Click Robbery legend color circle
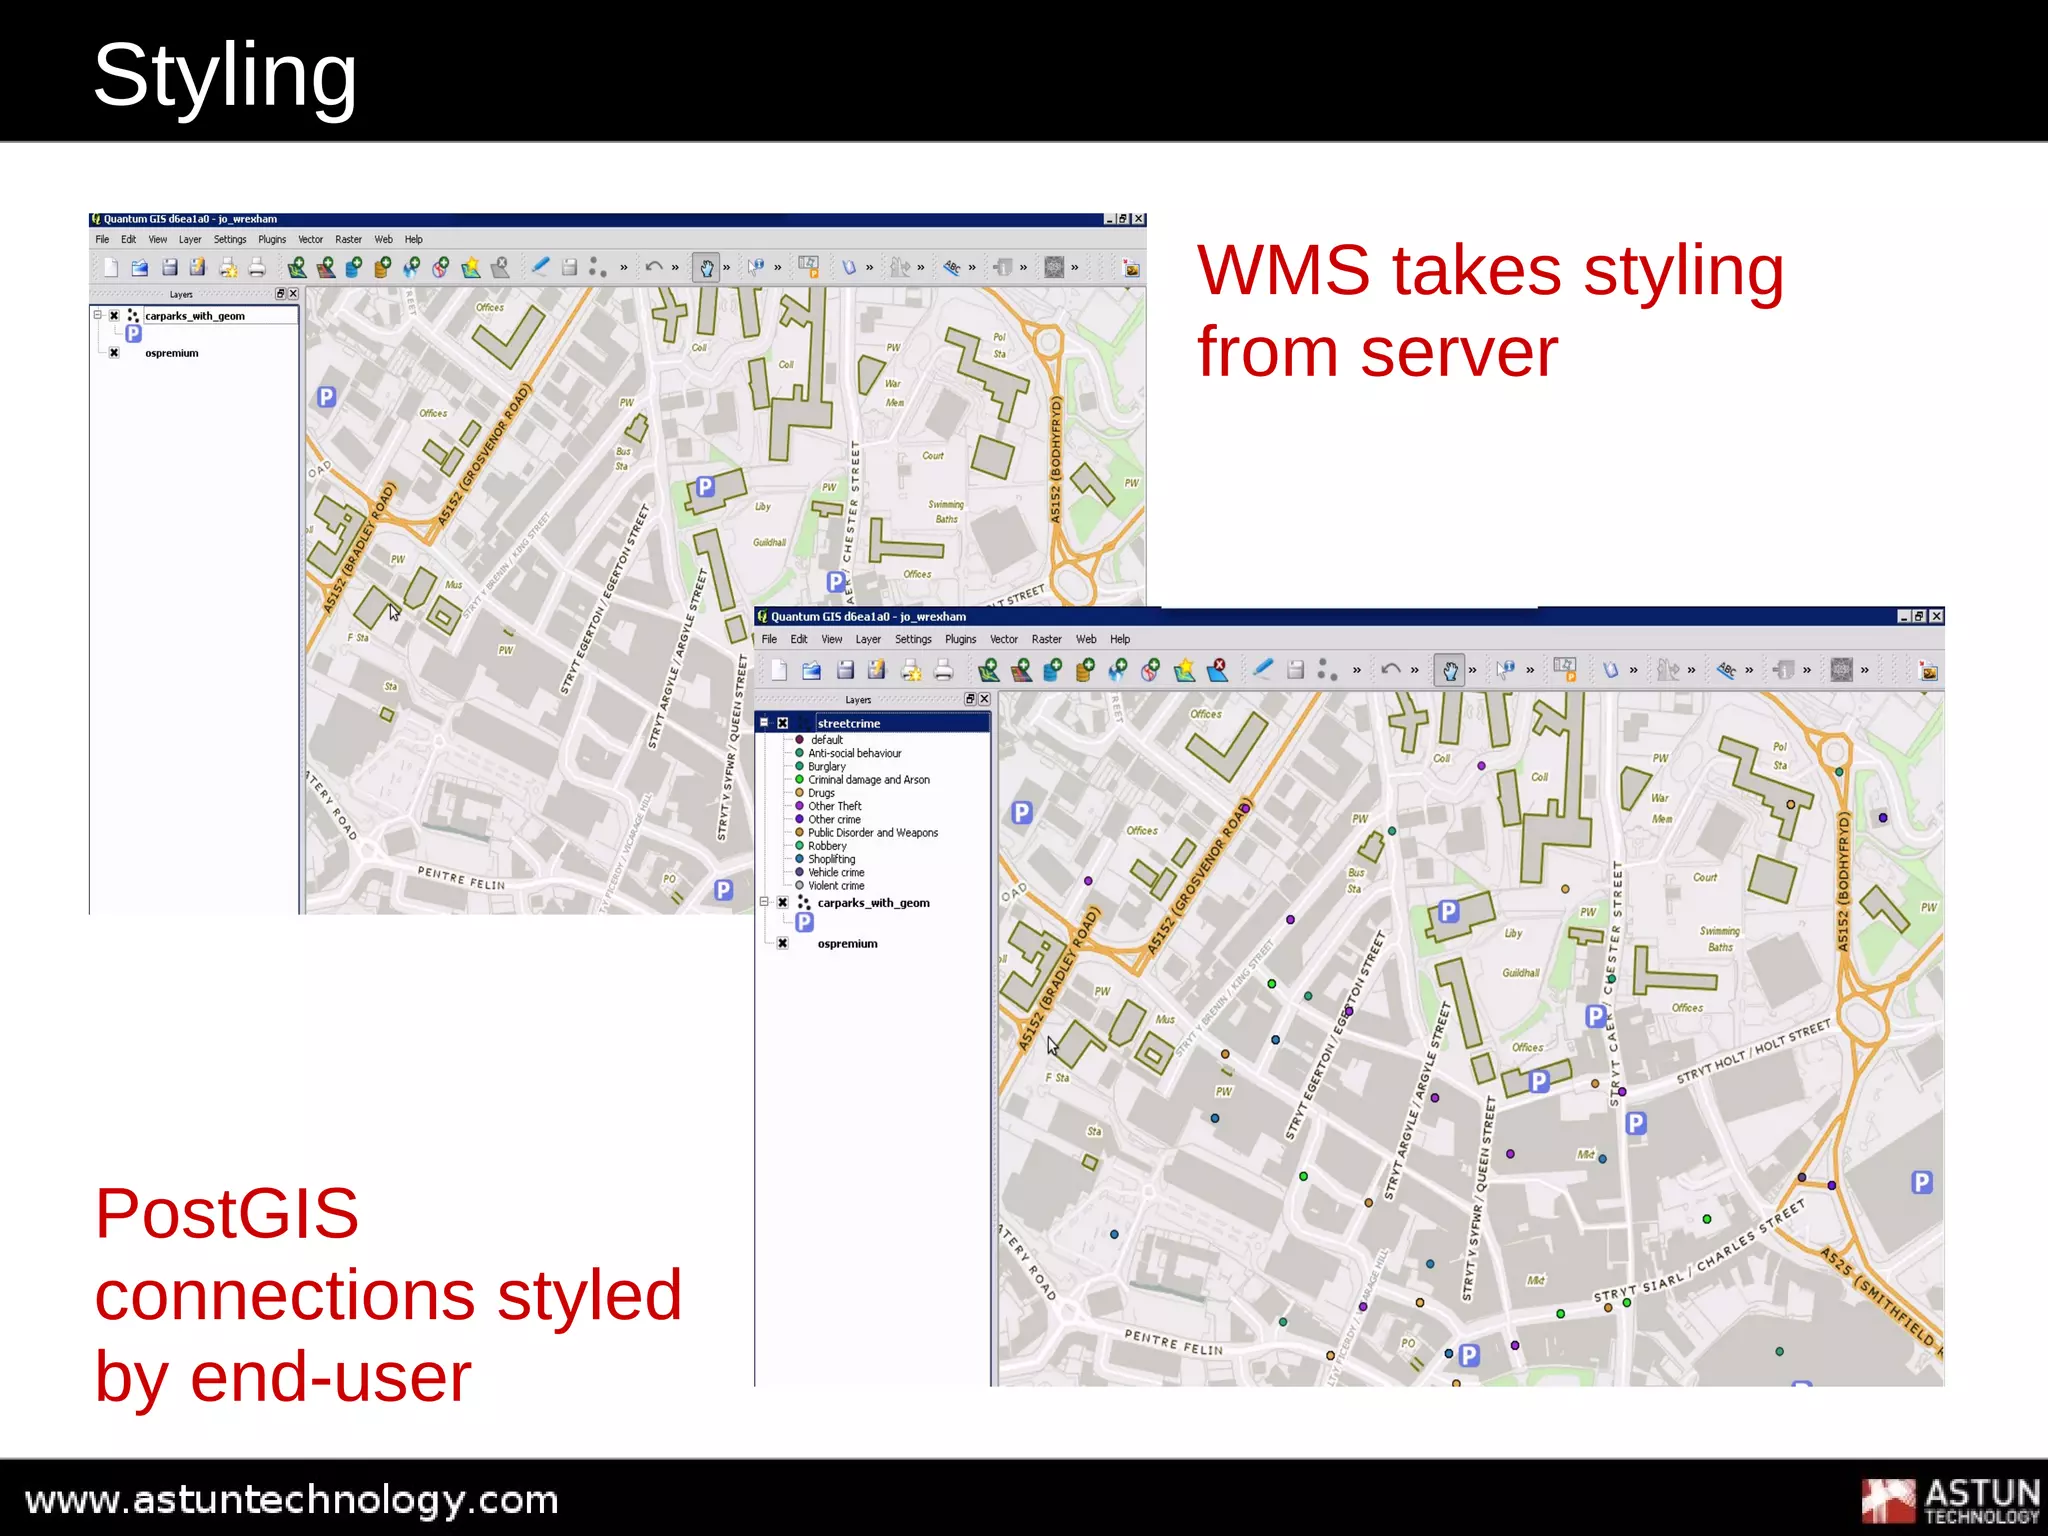Viewport: 2048px width, 1536px height. pyautogui.click(x=799, y=846)
